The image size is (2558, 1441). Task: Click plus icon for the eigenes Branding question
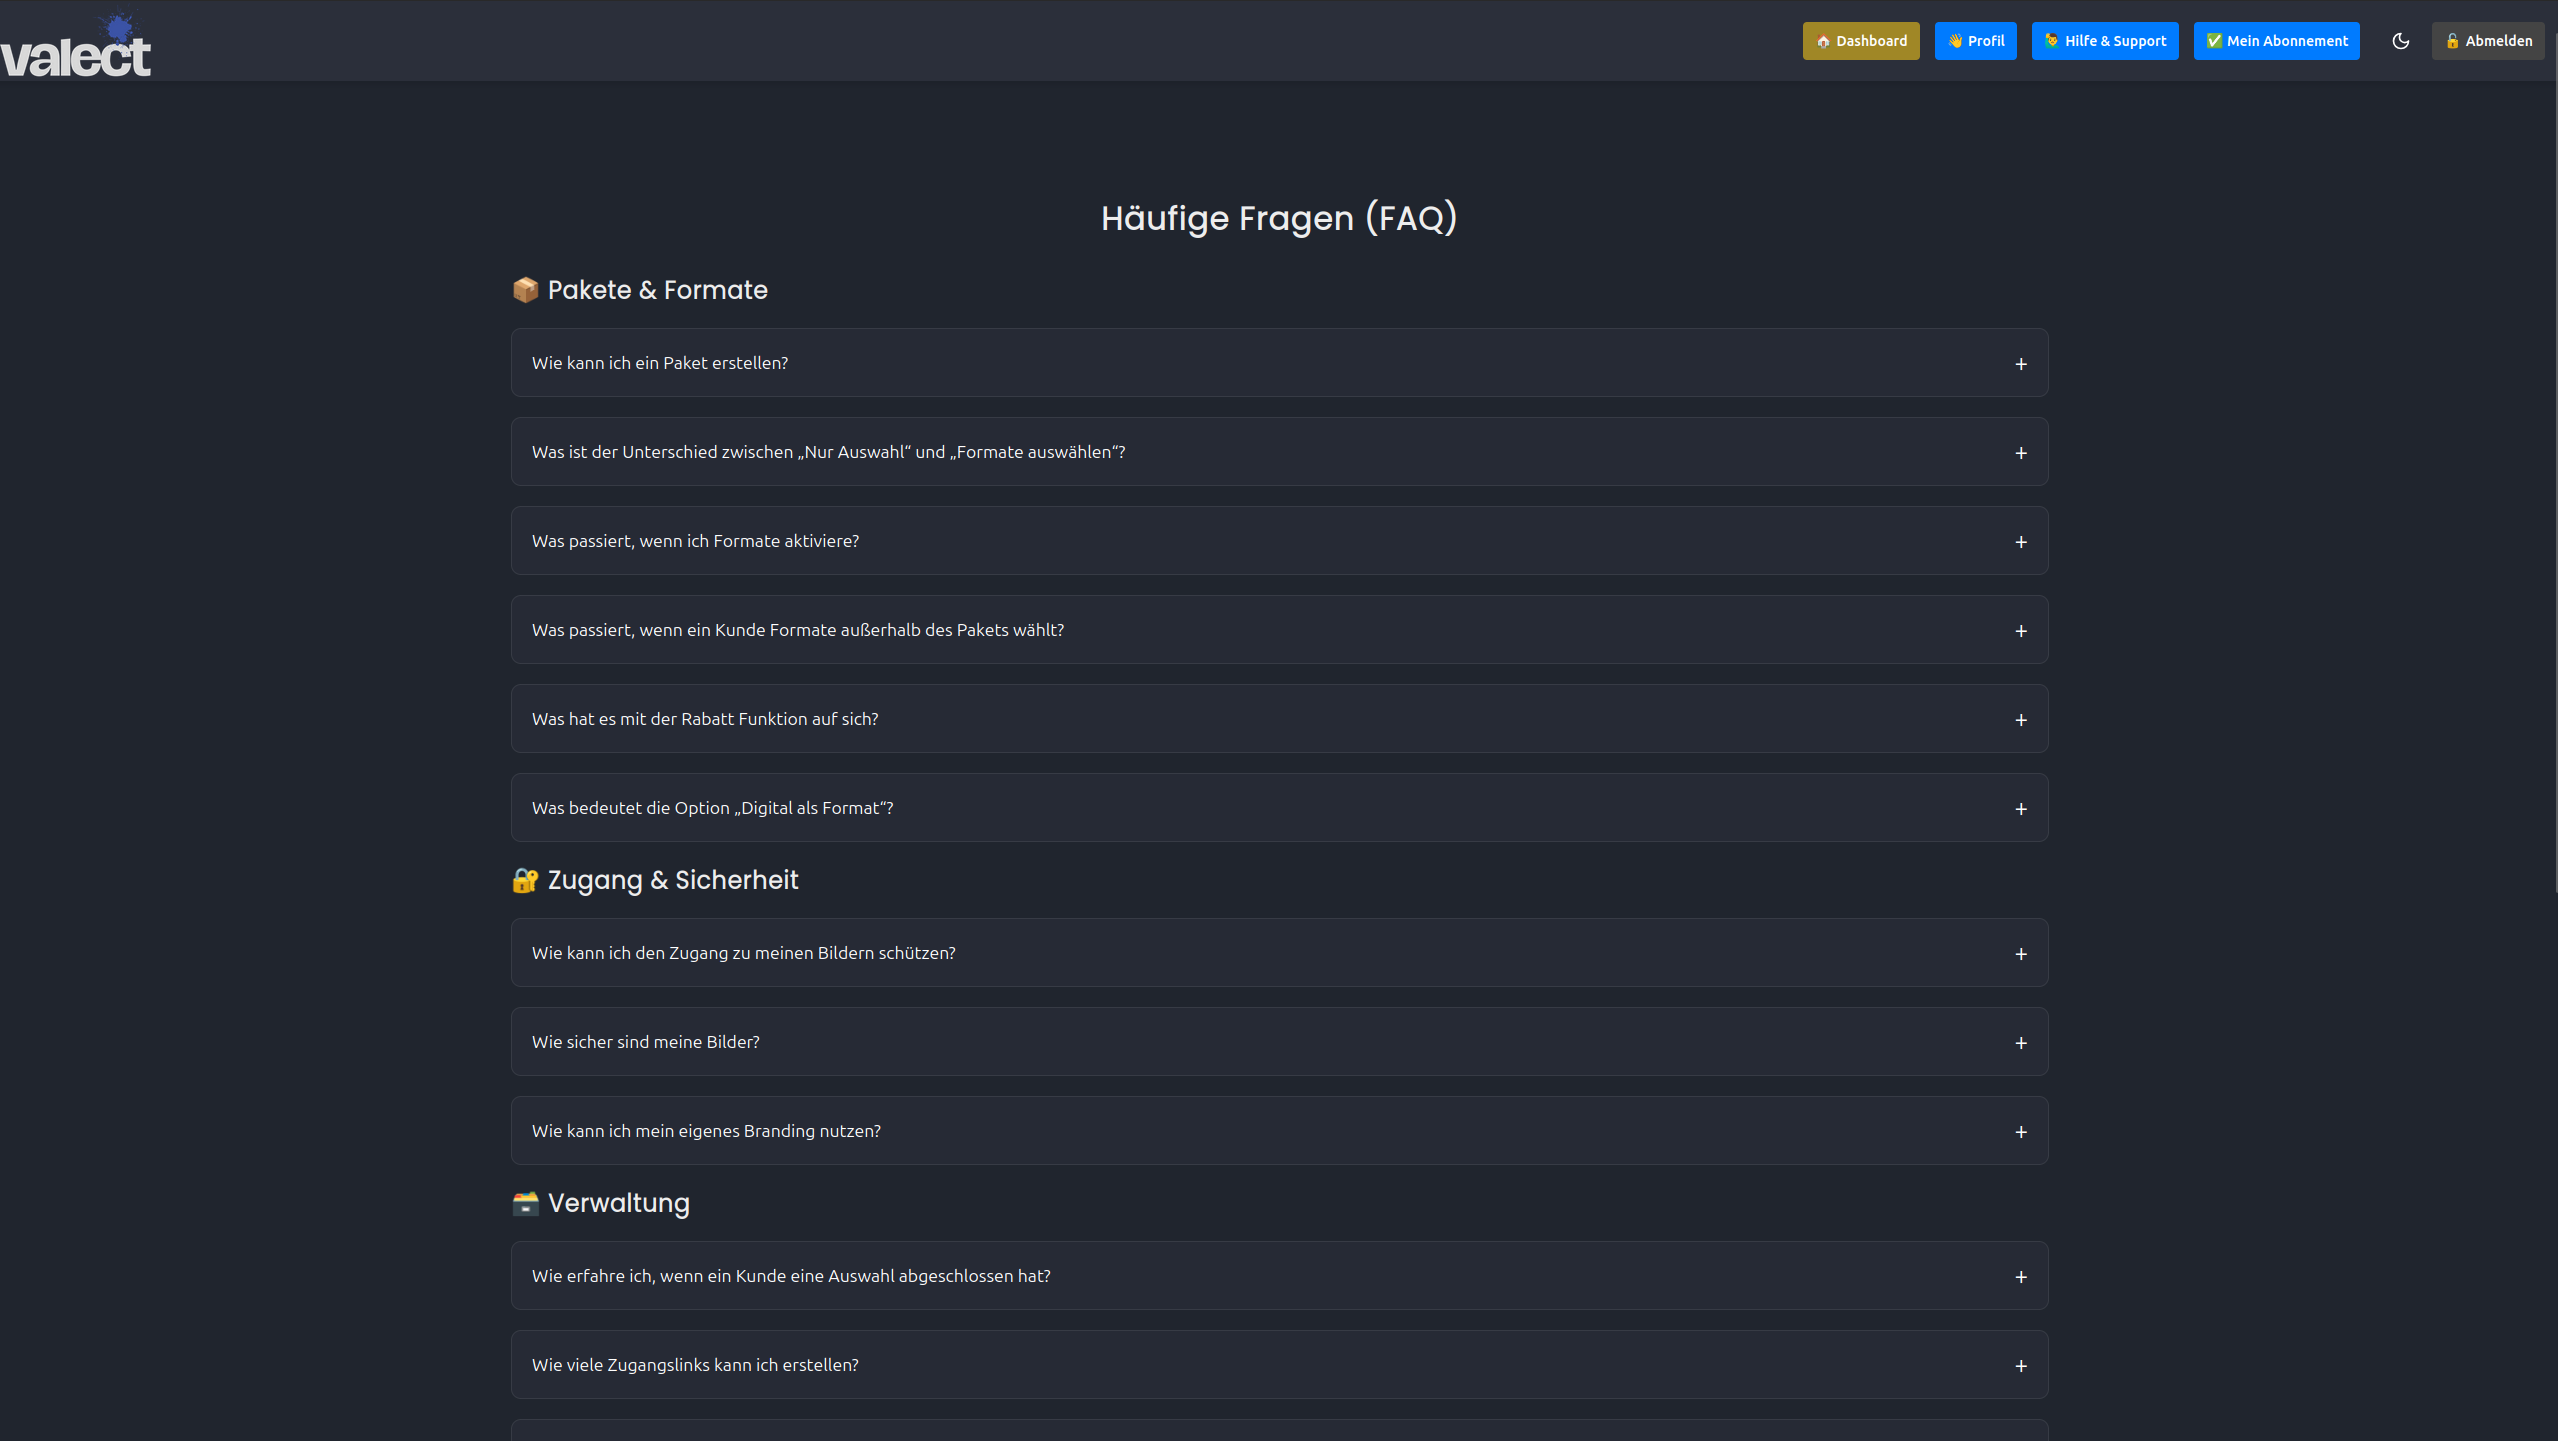[x=2020, y=1132]
